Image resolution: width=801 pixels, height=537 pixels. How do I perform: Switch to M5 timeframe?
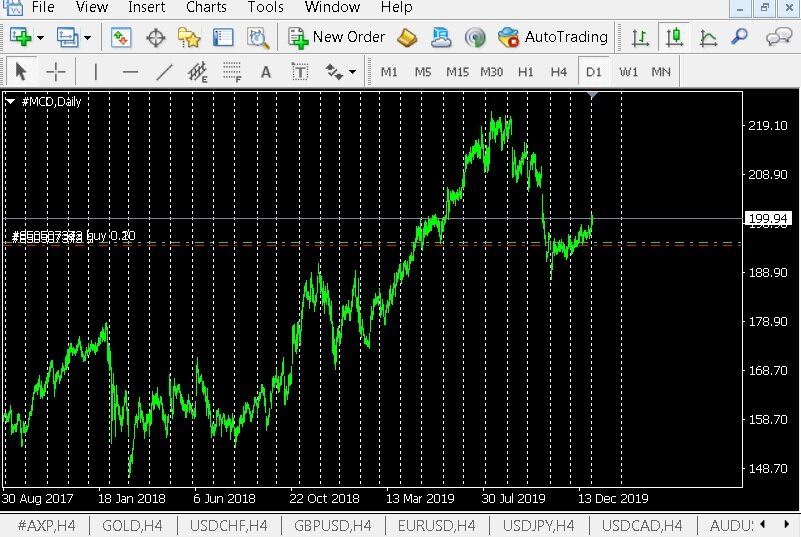point(423,72)
